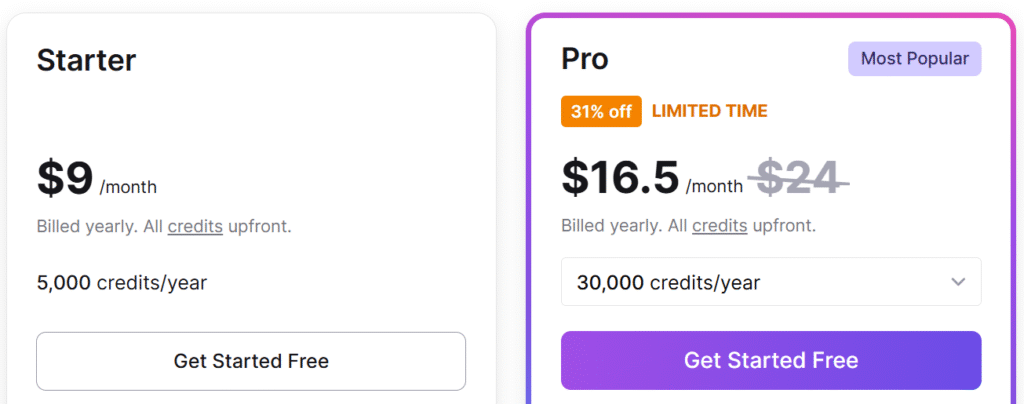Screen dimensions: 1024x404
Task: Open credits link in Pro plan
Action: pos(719,226)
